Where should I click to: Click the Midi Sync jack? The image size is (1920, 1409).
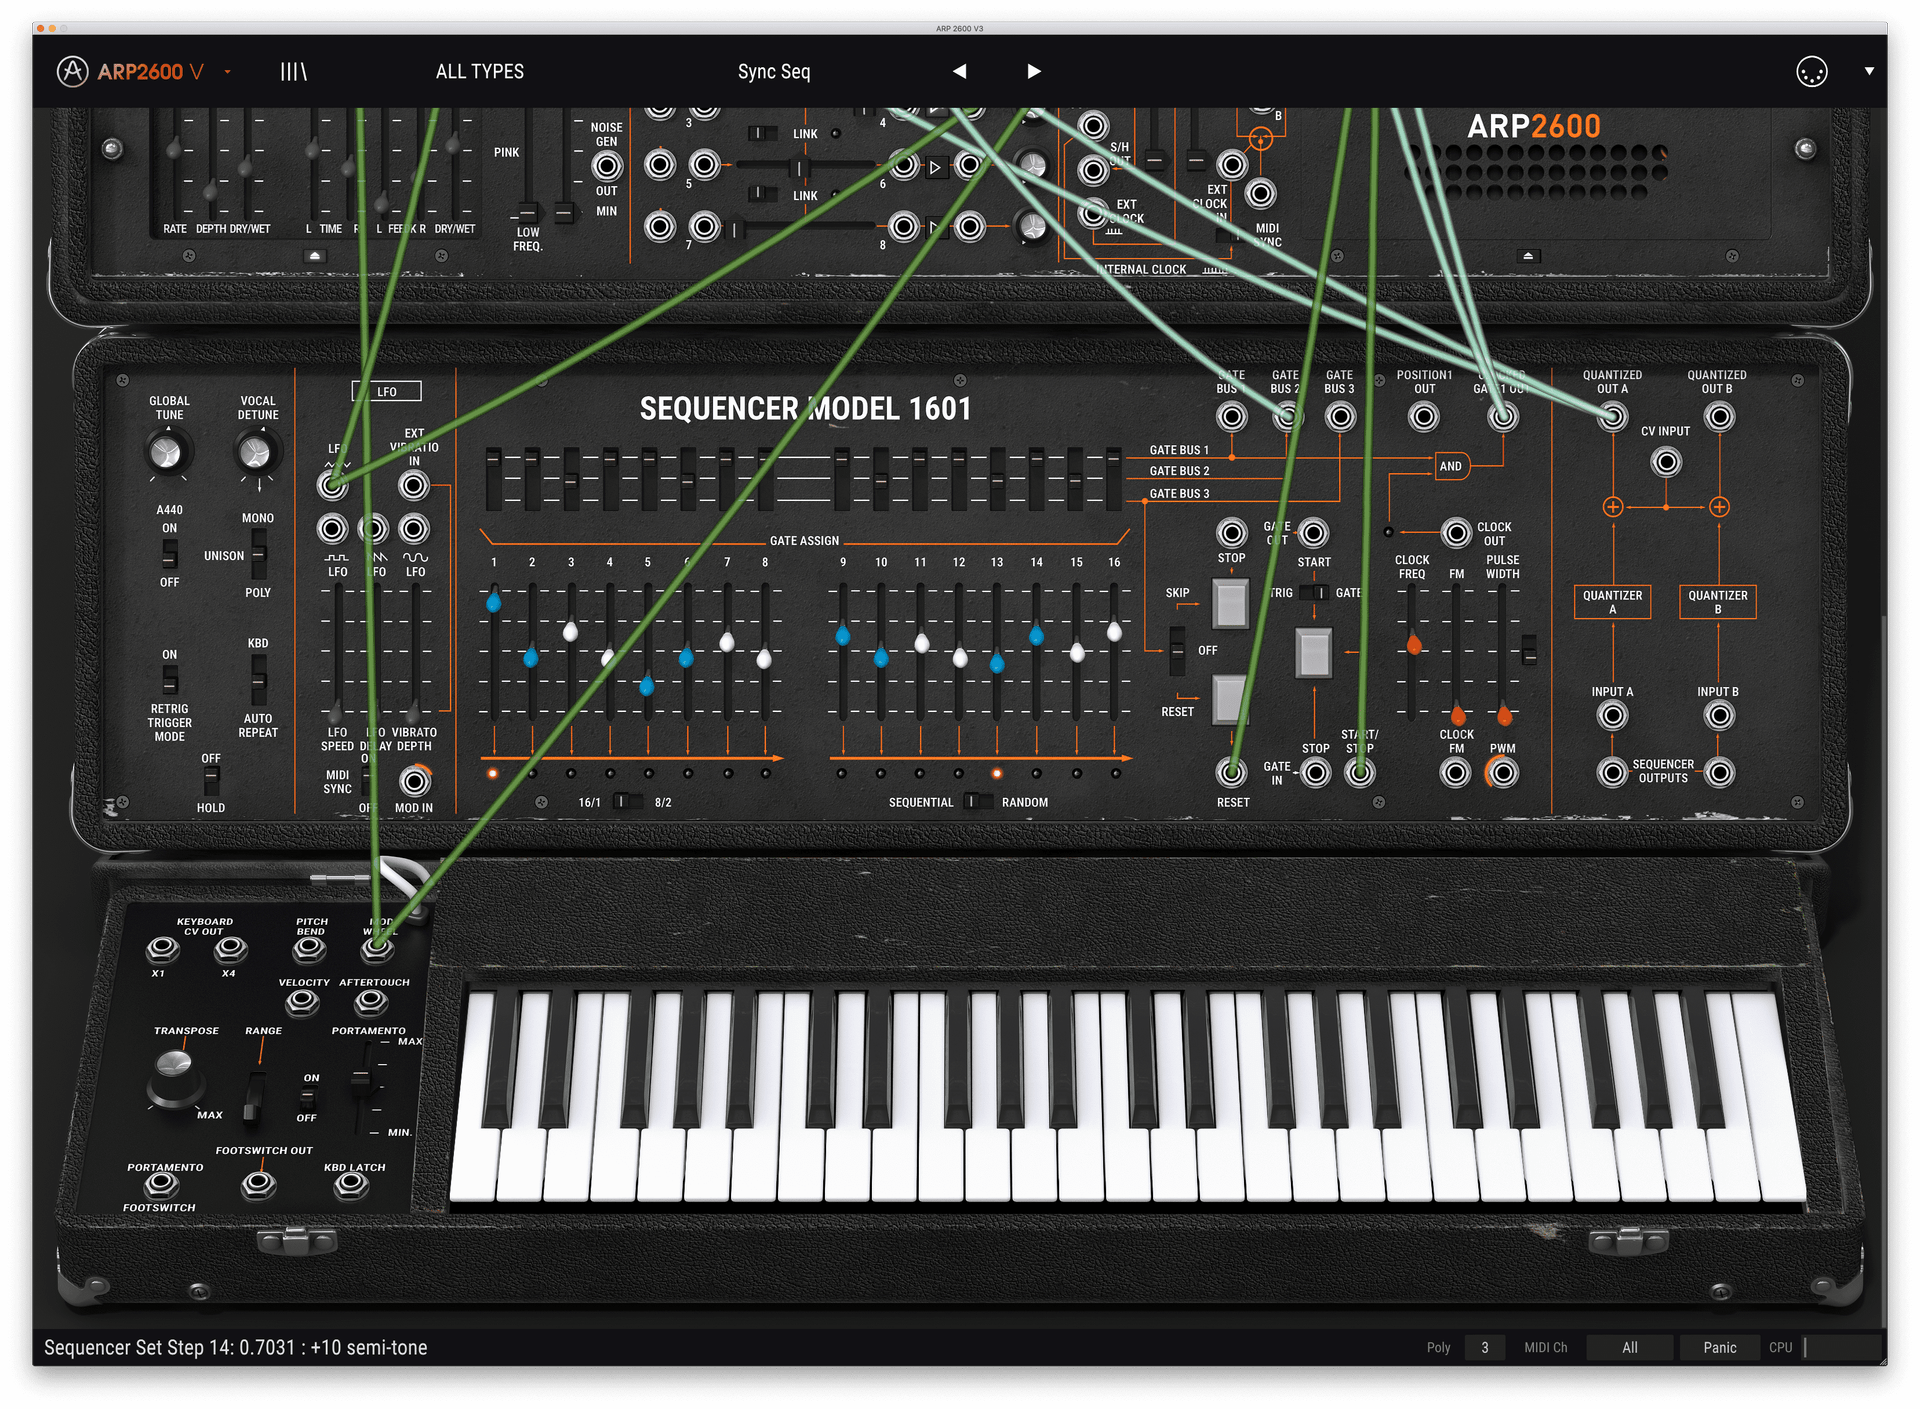pos(1260,193)
